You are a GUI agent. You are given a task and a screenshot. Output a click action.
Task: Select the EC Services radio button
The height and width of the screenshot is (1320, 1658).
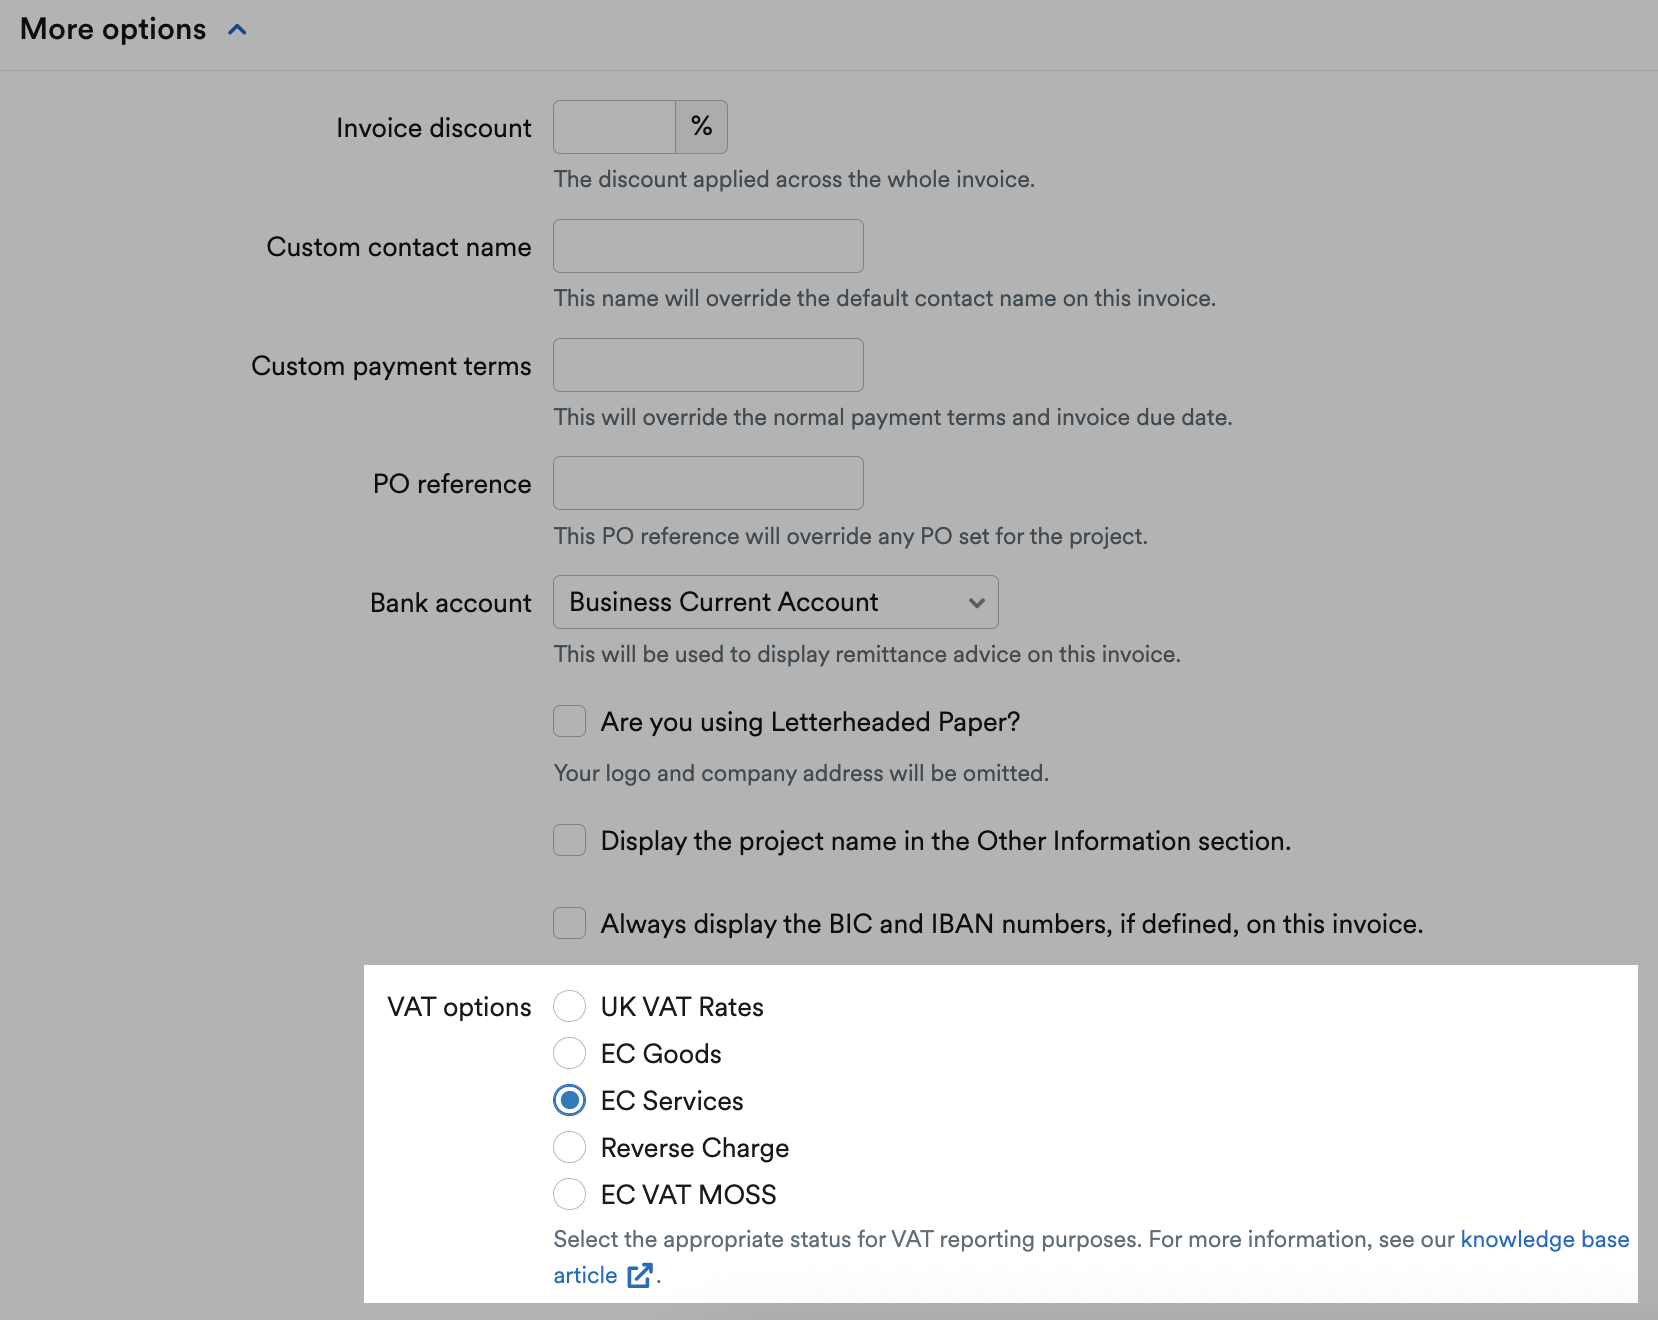[x=570, y=1100]
